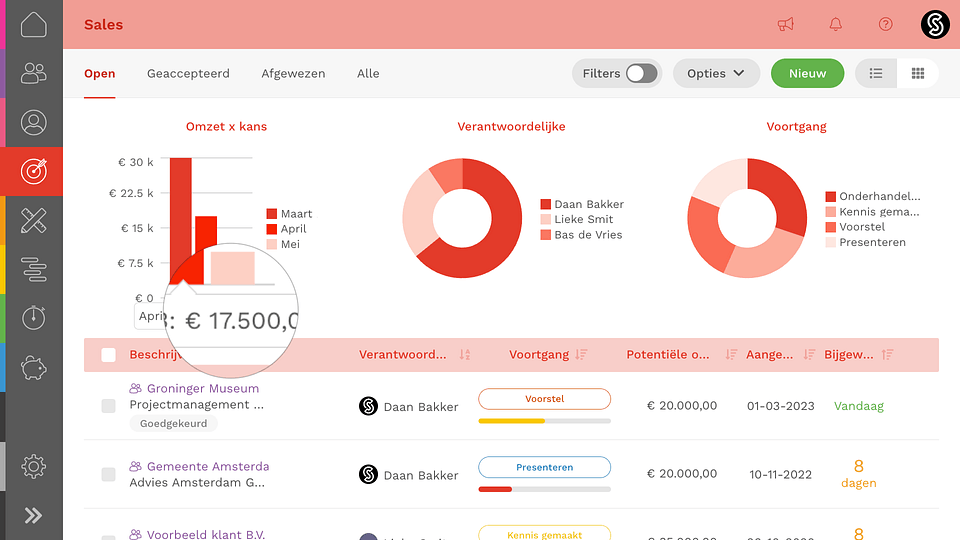960x540 pixels.
Task: Open the ruler and pencil projects icon
Action: coord(34,220)
